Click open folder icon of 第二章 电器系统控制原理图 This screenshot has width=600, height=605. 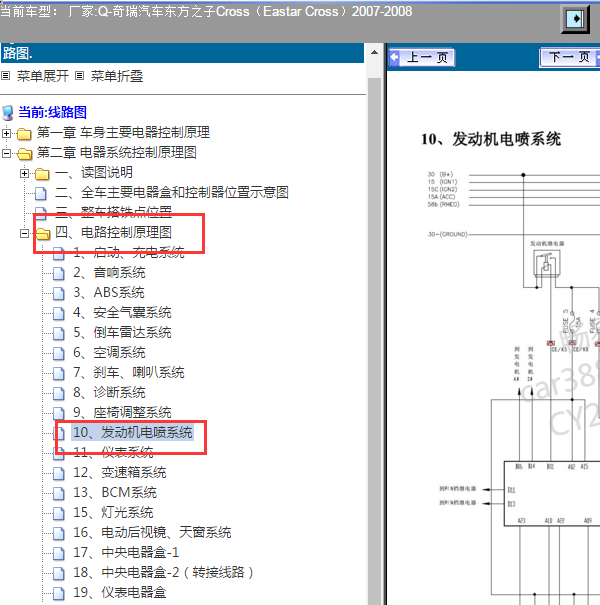24,154
